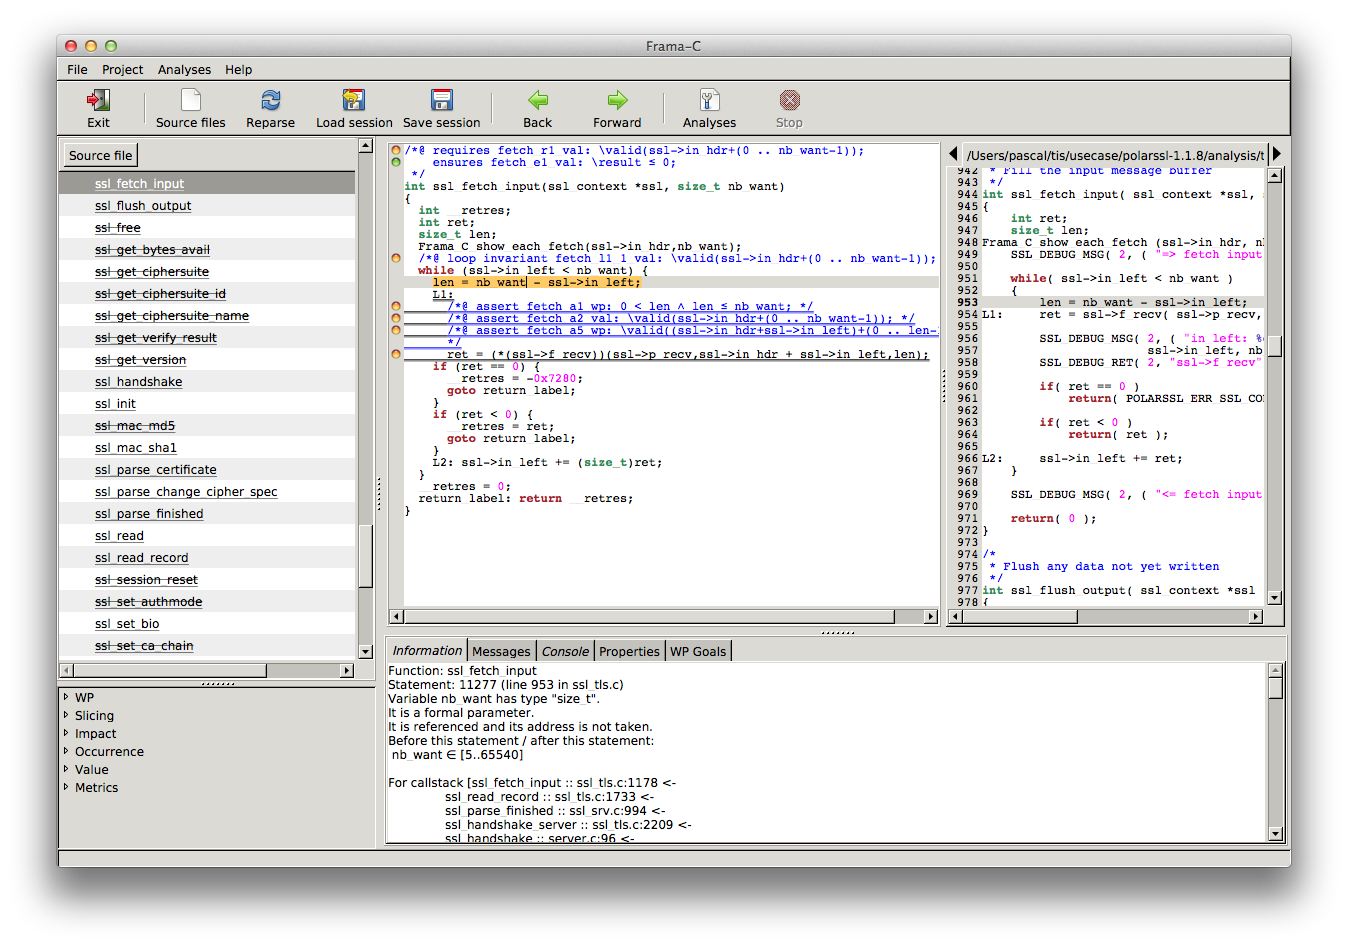Switch to the Messages tab
This screenshot has width=1348, height=946.
501,651
